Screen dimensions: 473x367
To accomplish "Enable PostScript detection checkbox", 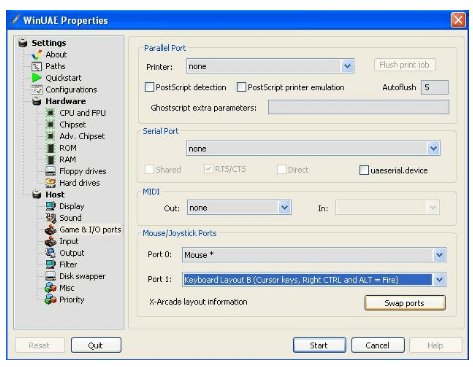I will click(149, 87).
